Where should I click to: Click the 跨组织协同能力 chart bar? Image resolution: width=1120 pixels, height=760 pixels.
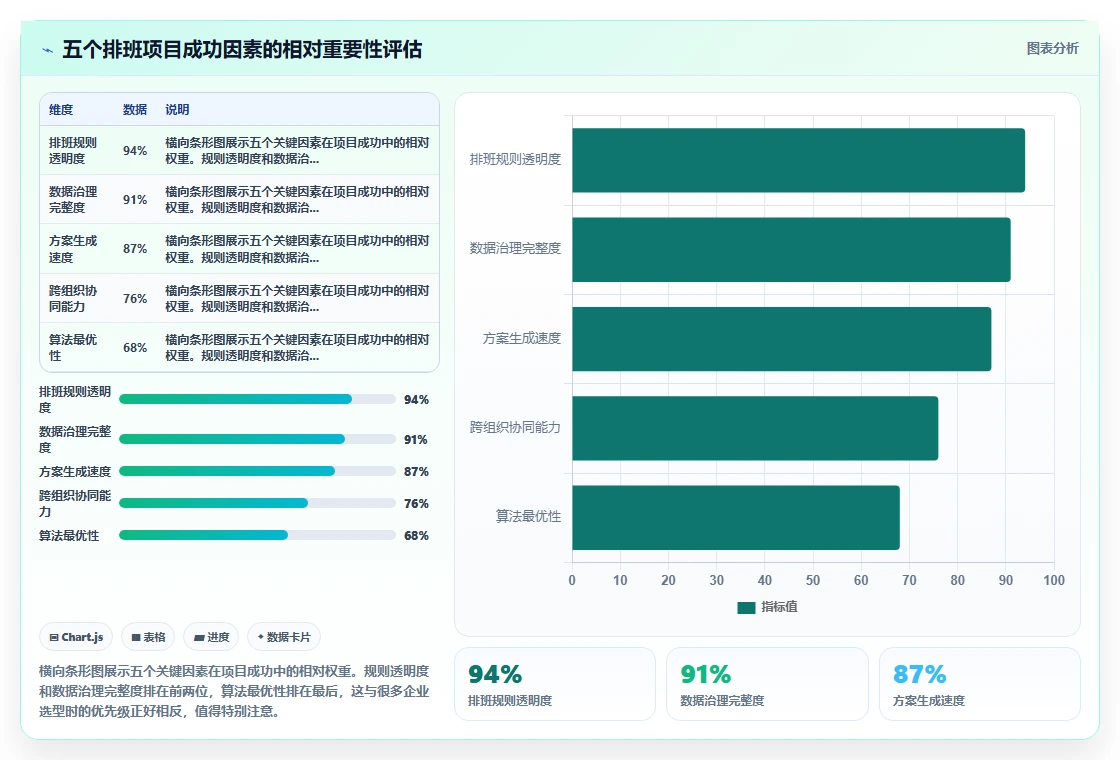tap(755, 428)
